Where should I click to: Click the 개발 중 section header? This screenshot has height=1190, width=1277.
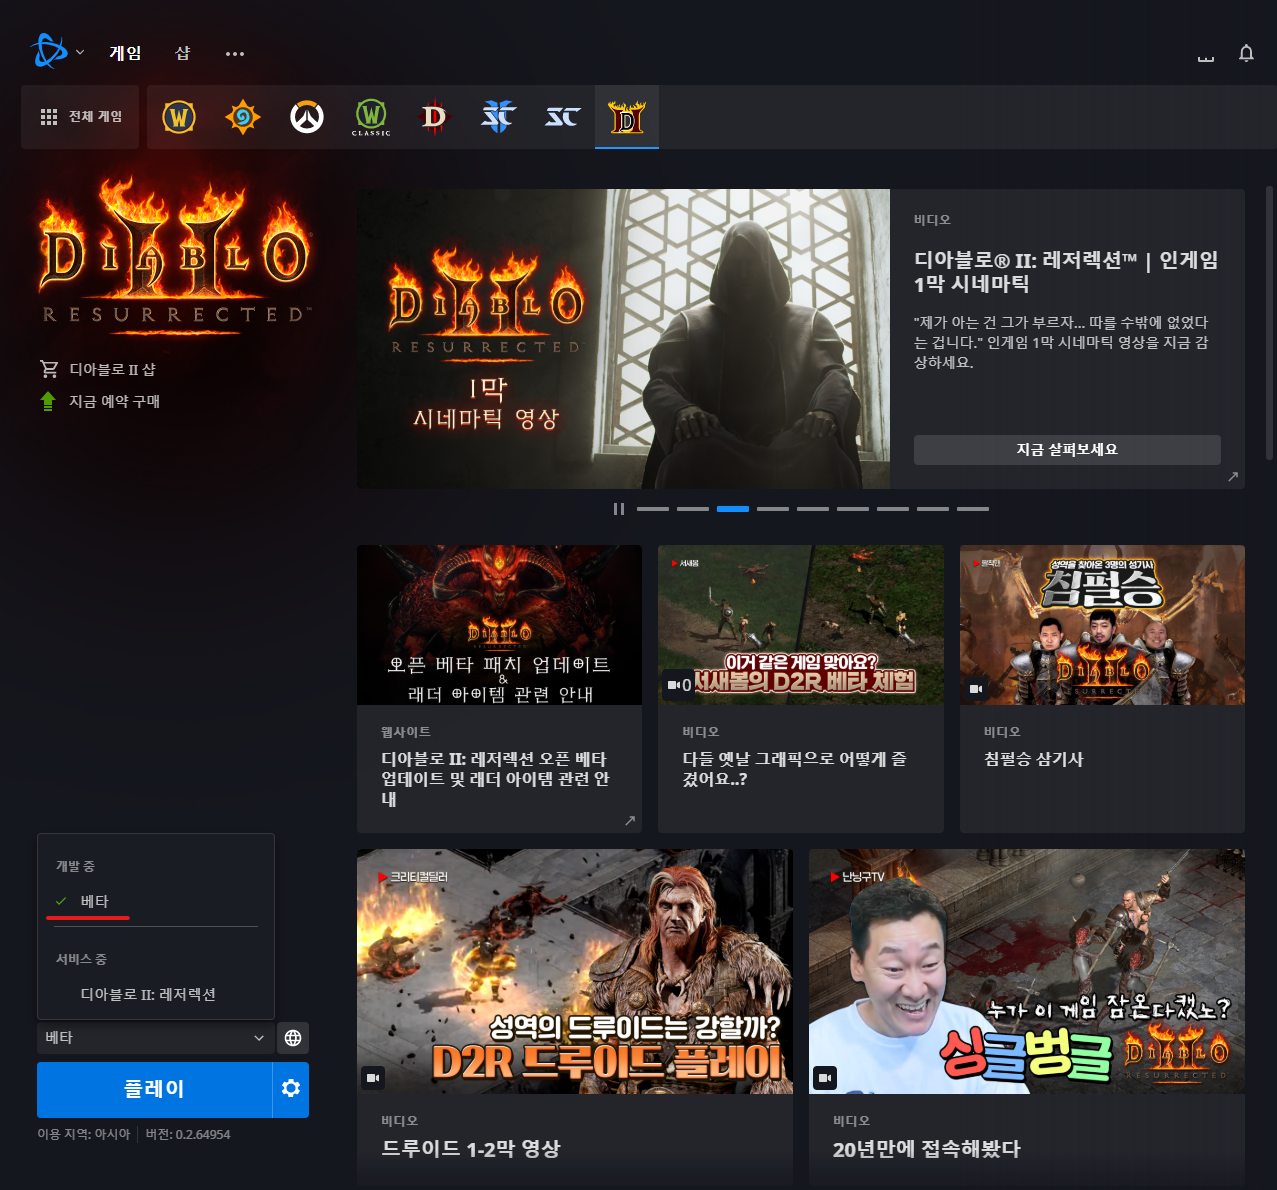tap(75, 866)
